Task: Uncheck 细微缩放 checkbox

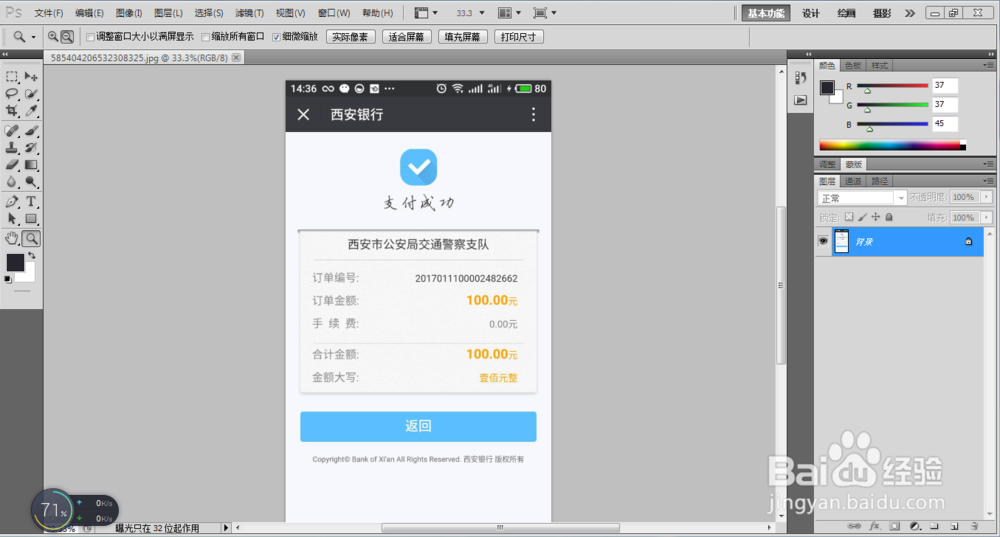Action: pos(276,37)
